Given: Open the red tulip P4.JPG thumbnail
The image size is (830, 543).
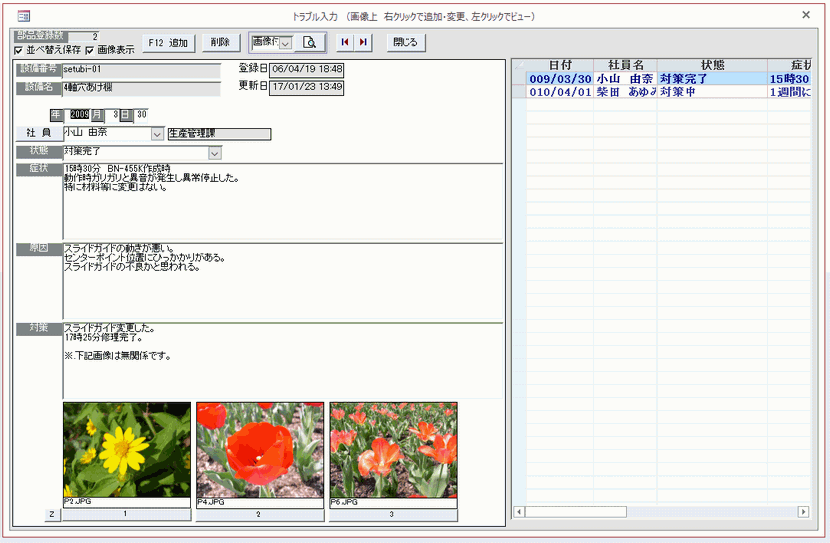Looking at the screenshot, I should point(260,450).
